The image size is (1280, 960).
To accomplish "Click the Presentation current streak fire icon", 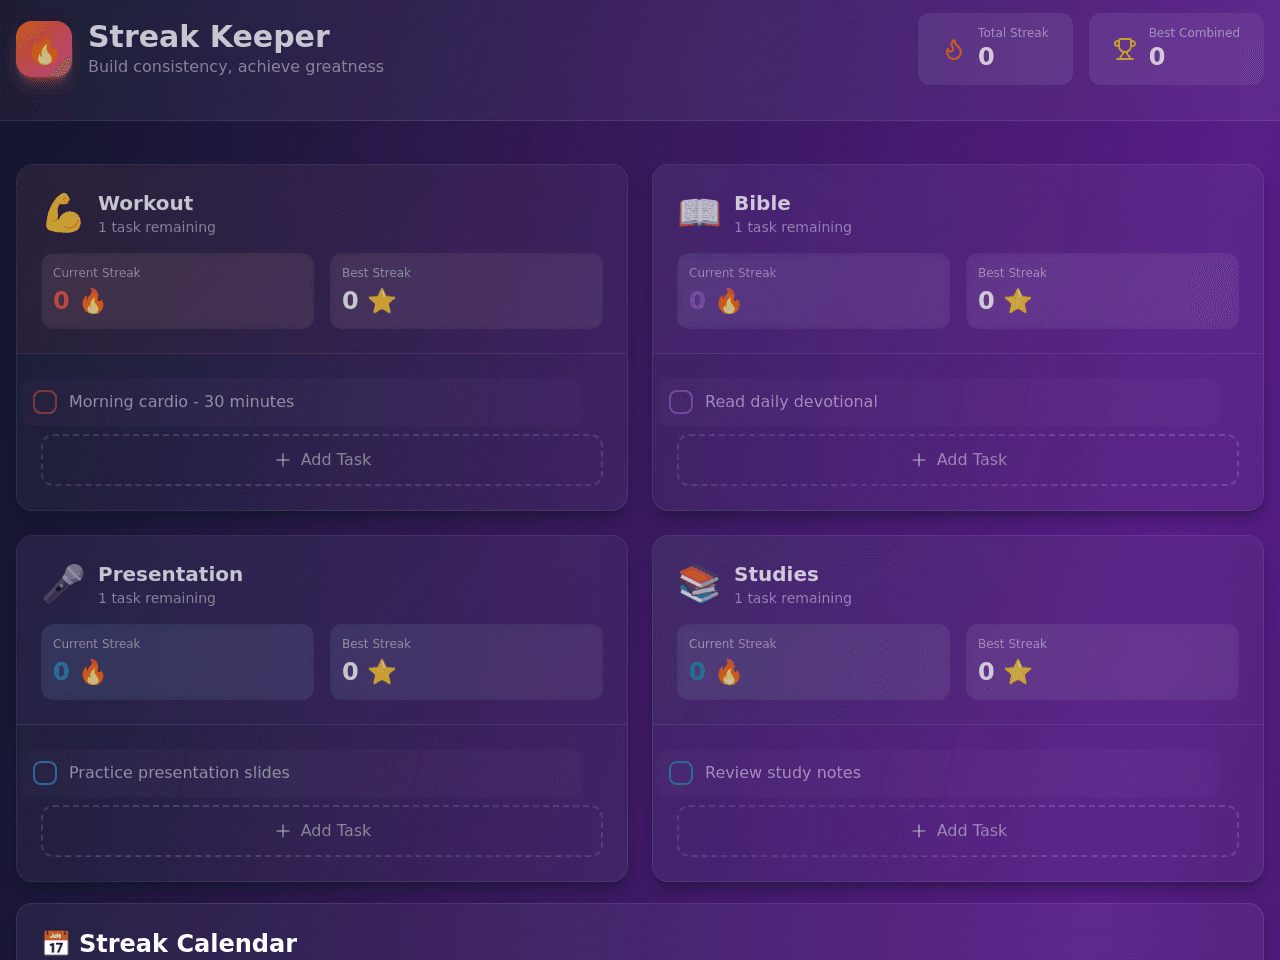I will coord(93,672).
